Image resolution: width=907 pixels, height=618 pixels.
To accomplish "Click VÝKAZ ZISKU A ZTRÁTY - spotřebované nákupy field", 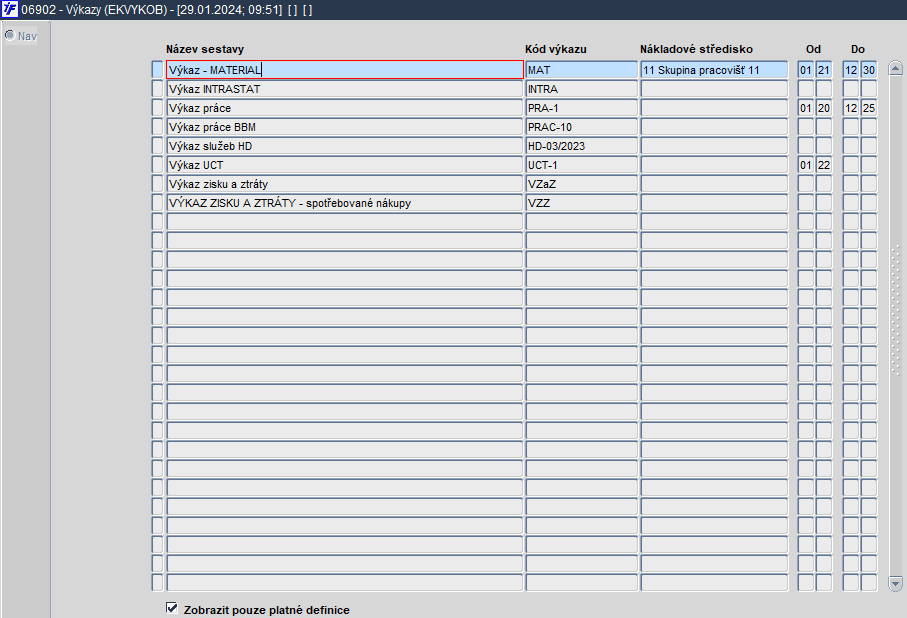I will pos(345,203).
